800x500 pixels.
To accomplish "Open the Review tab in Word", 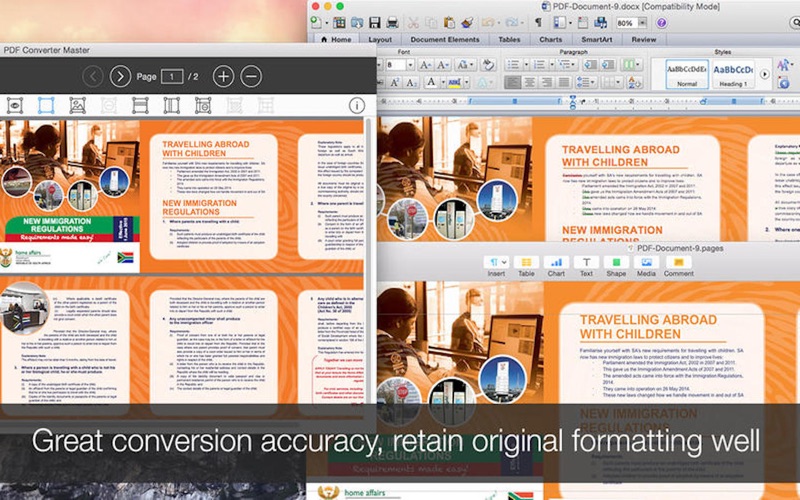I will tap(644, 39).
